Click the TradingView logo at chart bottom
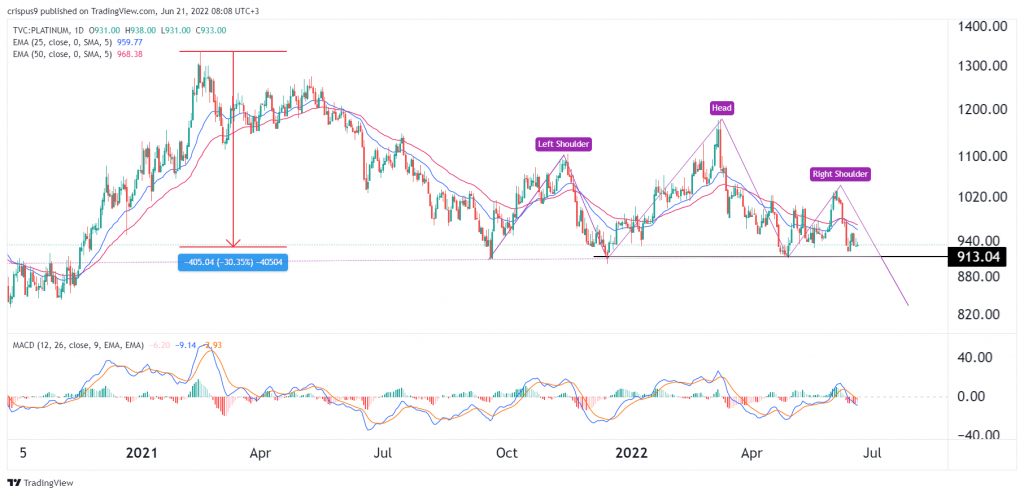Viewport: 1024px width, 495px height. click(x=40, y=483)
